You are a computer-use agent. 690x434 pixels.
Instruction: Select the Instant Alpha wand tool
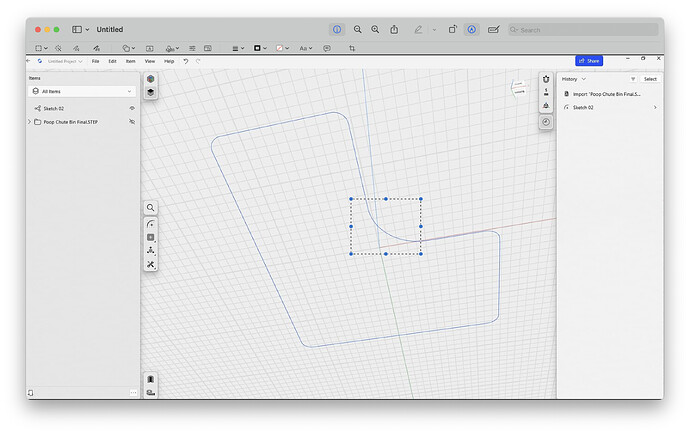(x=58, y=48)
